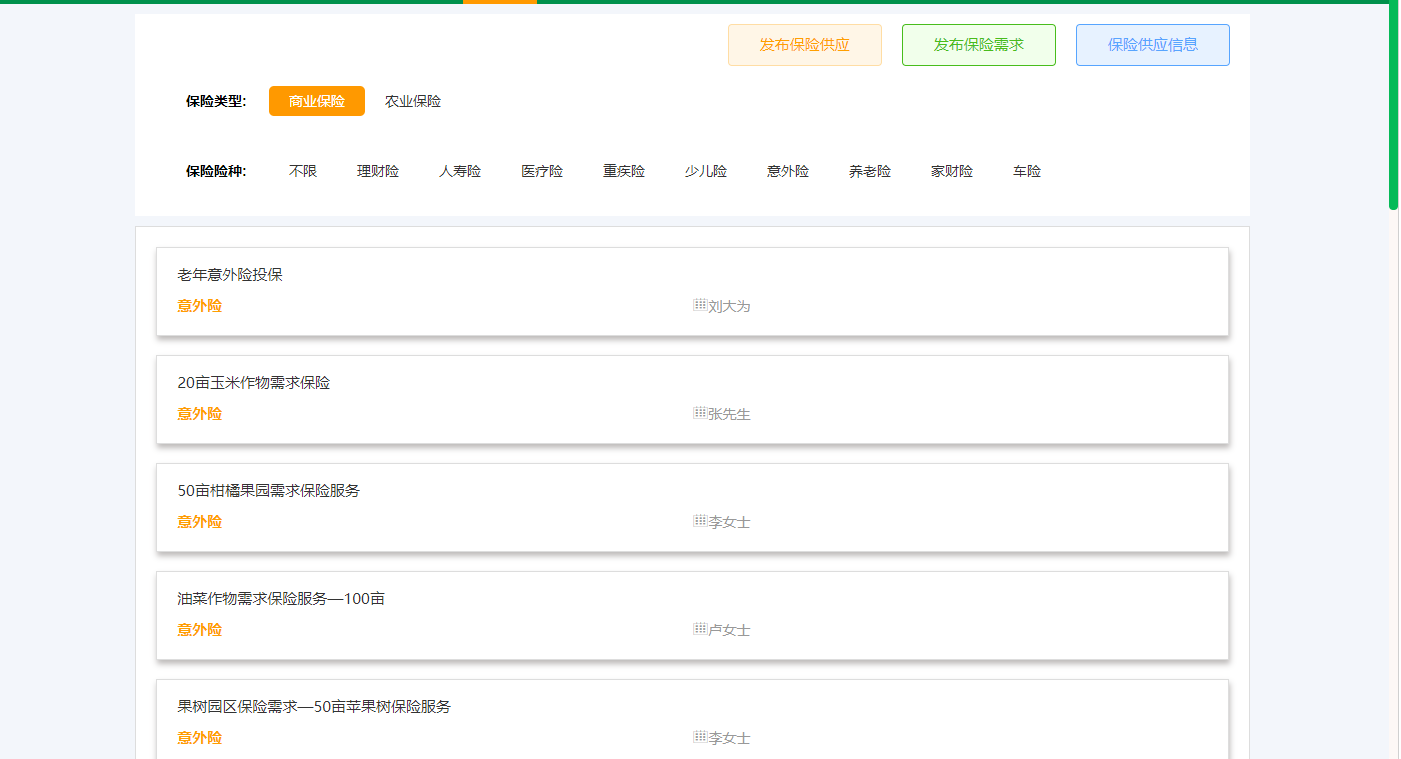Open 油菜作物需求保险服务—100亩 card
The image size is (1401, 759).
pyautogui.click(x=281, y=599)
